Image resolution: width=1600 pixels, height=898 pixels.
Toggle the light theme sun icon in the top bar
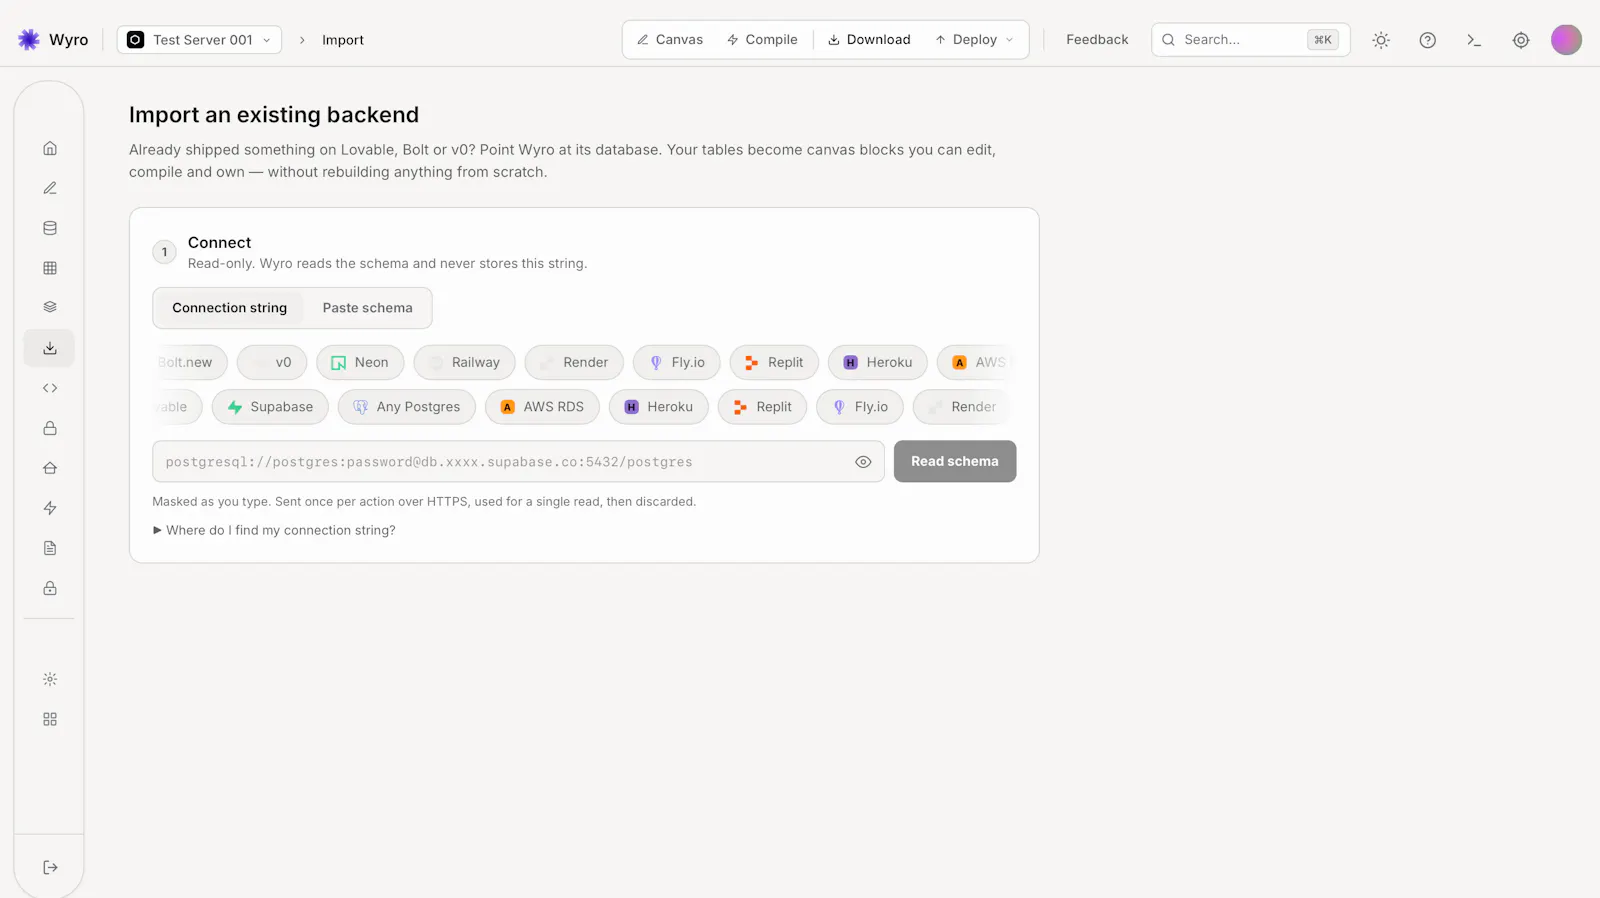[1381, 40]
